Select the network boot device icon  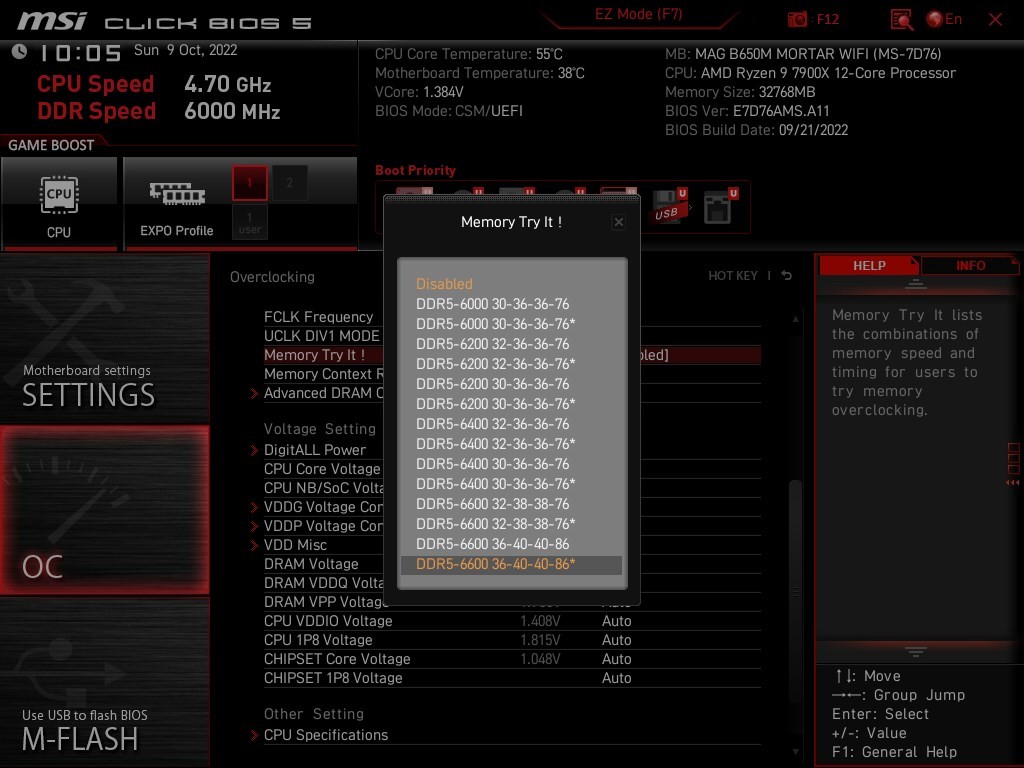tap(718, 205)
